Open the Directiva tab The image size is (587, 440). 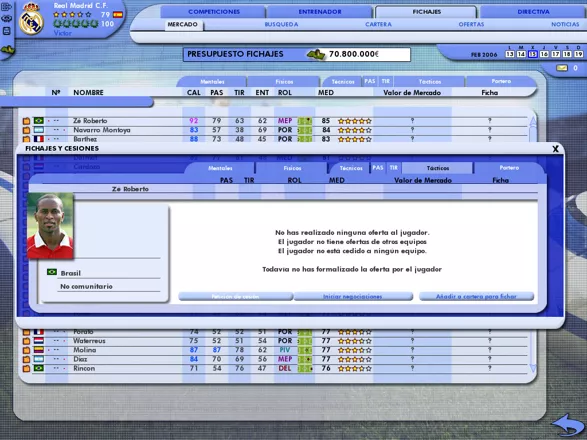tap(533, 12)
